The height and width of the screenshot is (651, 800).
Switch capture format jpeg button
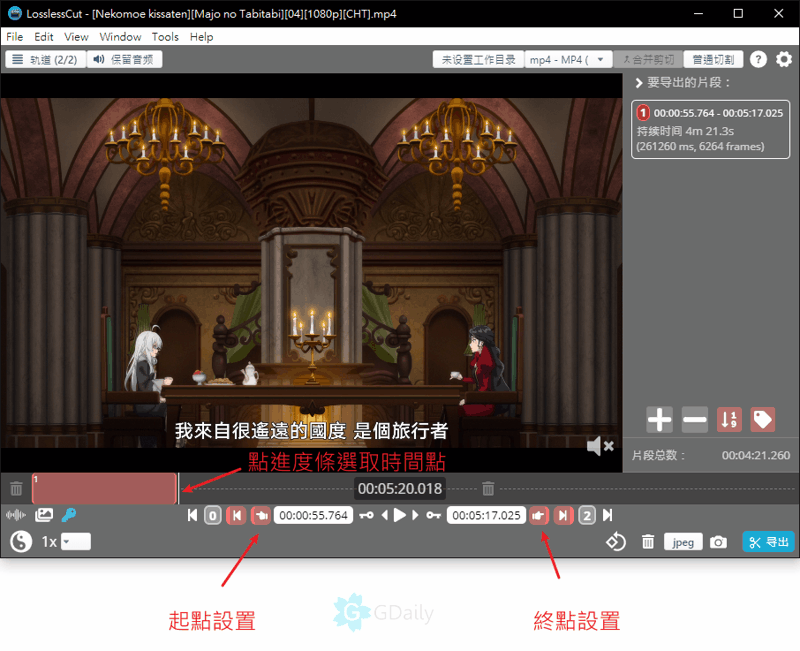(x=683, y=542)
